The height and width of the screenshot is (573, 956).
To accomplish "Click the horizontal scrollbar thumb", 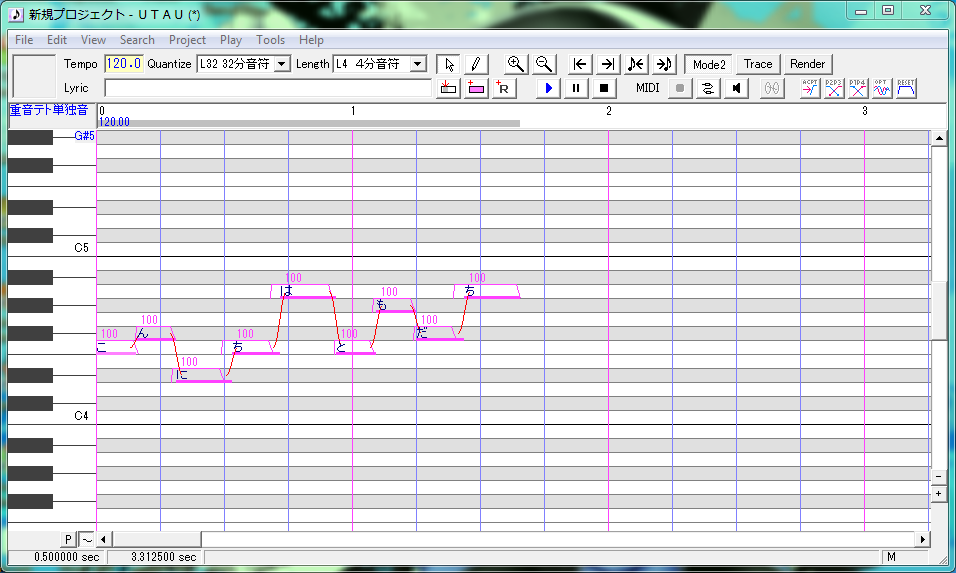I will click(156, 539).
